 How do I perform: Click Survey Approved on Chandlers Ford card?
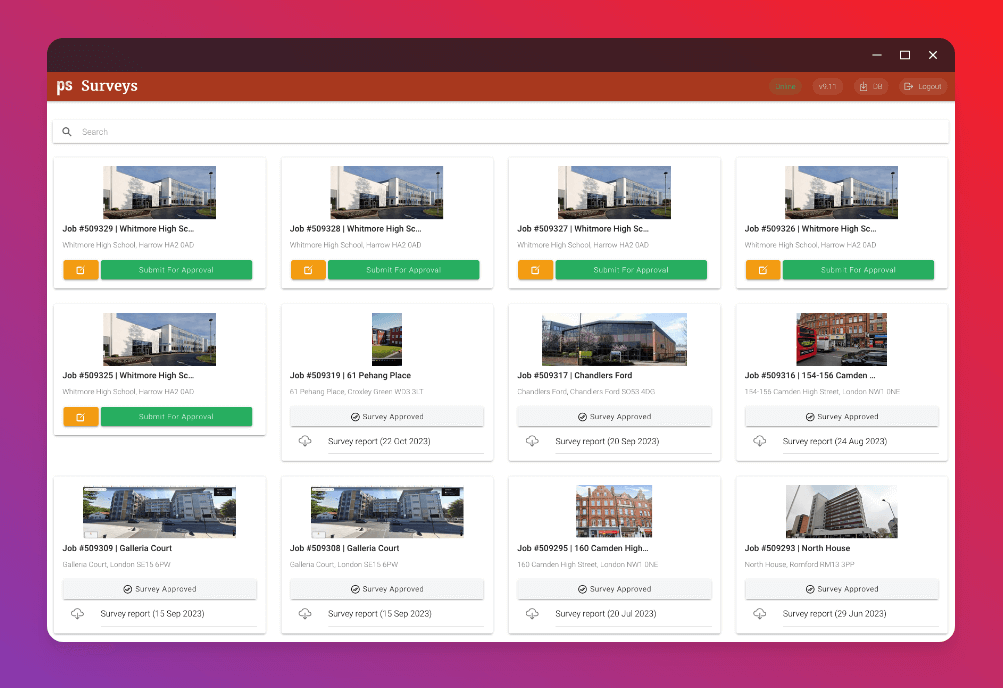614,417
